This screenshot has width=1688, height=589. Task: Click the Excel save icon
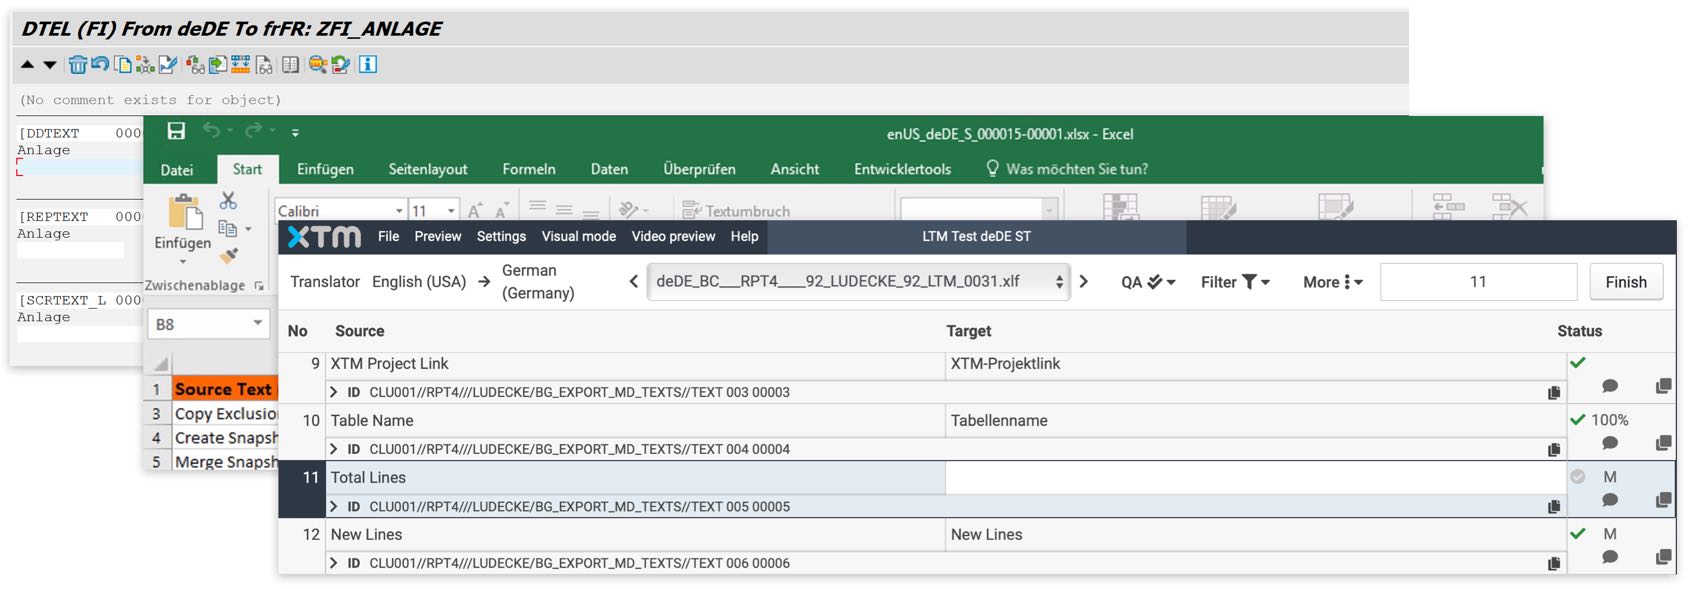176,131
